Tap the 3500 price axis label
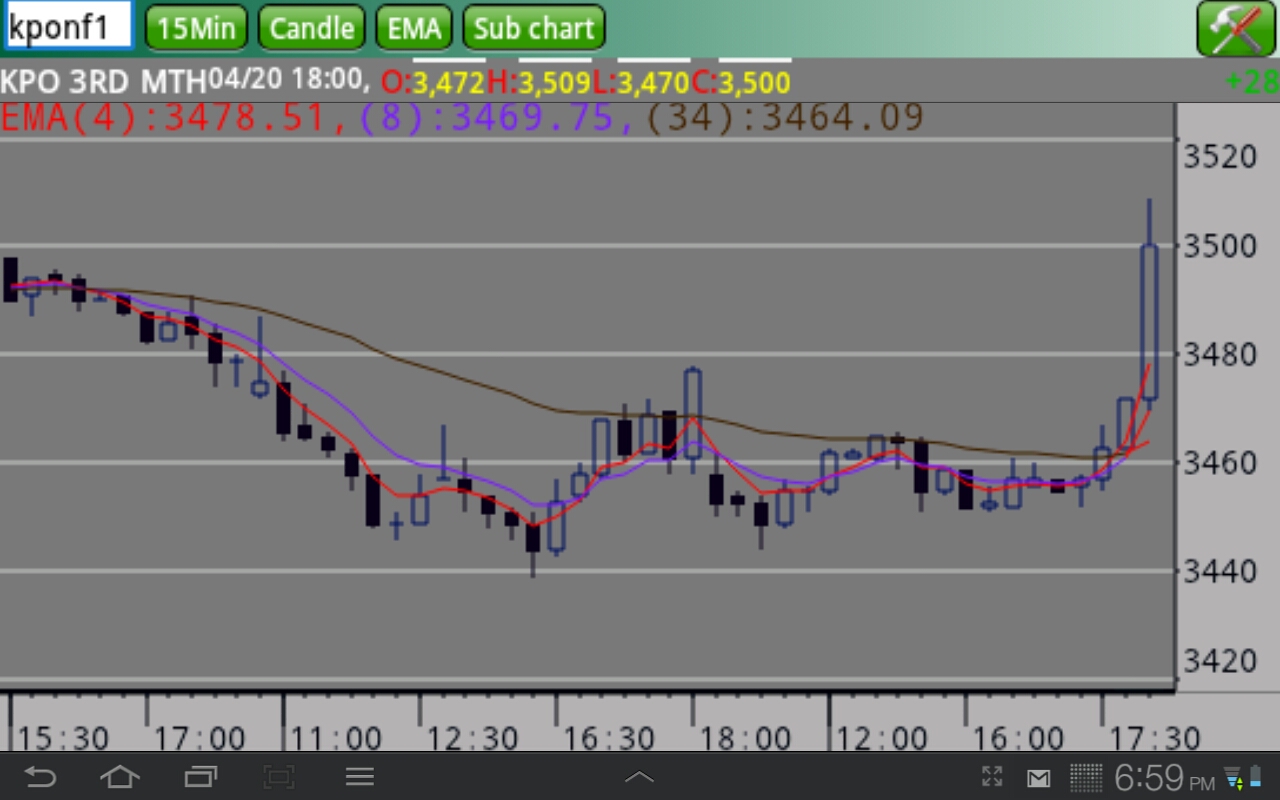Image resolution: width=1280 pixels, height=800 pixels. [x=1219, y=245]
